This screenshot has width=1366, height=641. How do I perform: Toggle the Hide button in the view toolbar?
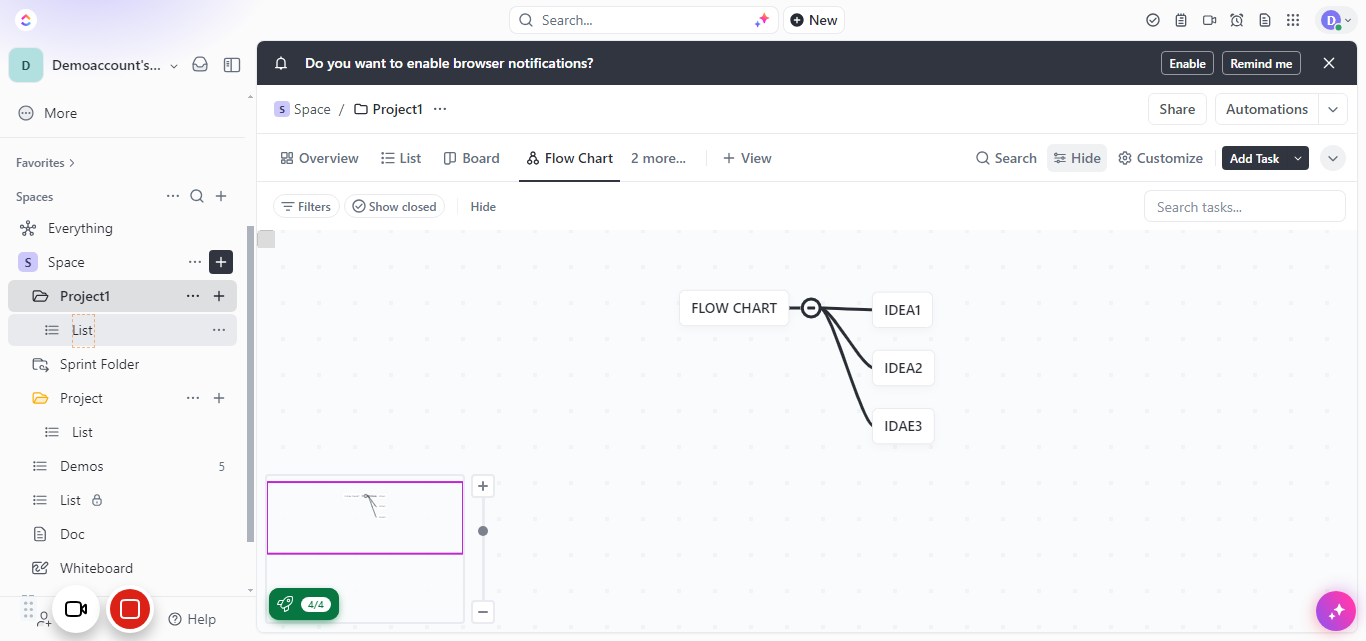pyautogui.click(x=1077, y=158)
